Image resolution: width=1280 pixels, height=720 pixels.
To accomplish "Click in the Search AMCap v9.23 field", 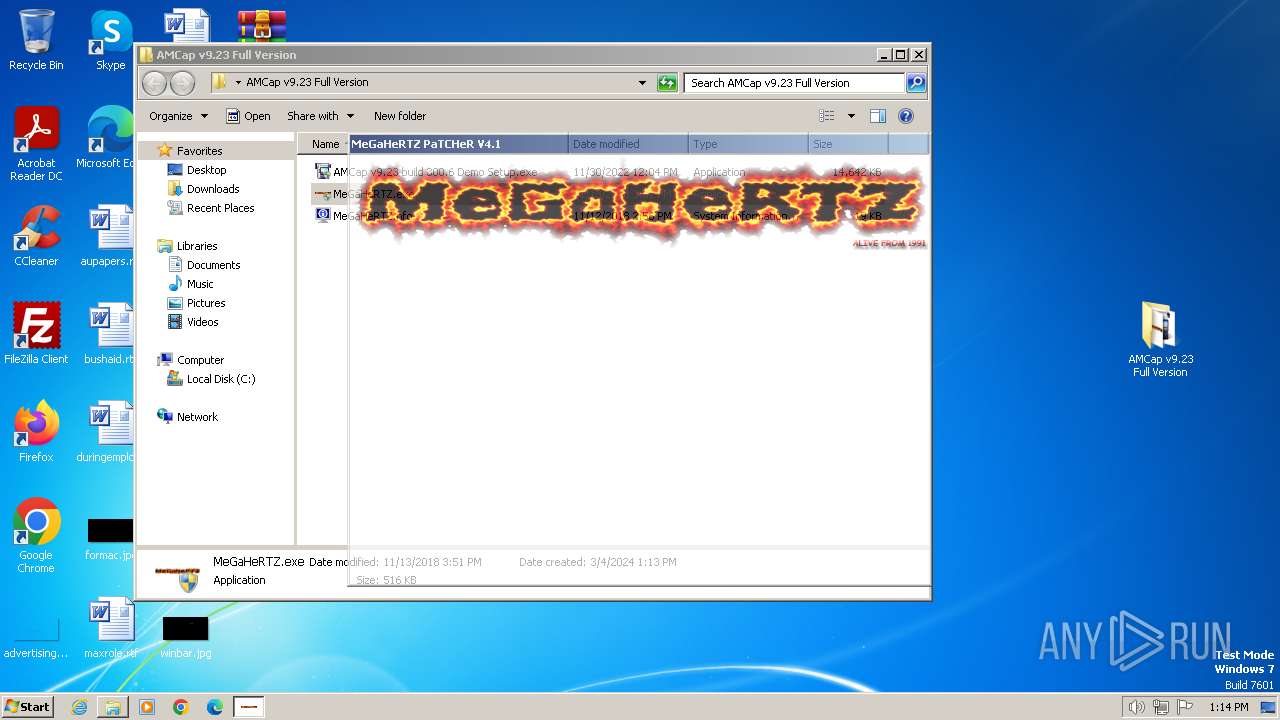I will 795,83.
